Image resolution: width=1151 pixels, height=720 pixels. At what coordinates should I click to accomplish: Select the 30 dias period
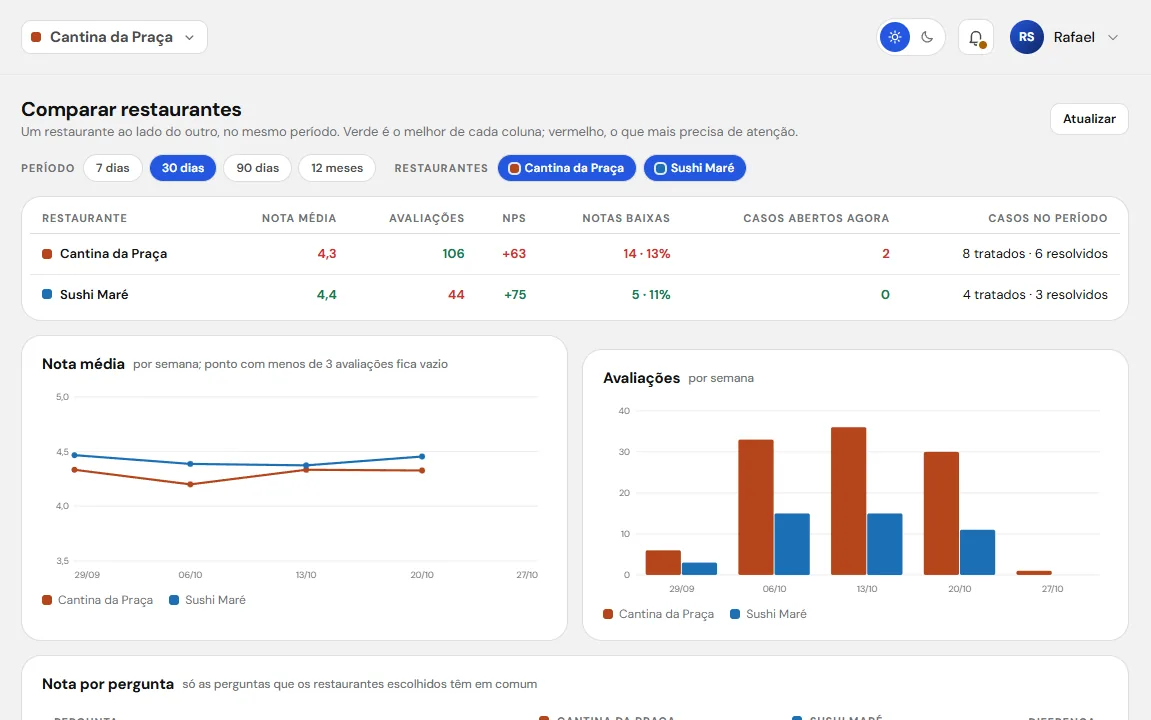(183, 168)
